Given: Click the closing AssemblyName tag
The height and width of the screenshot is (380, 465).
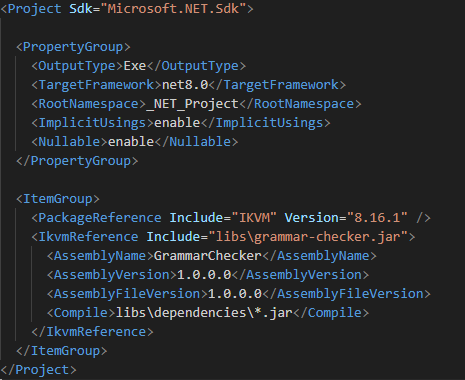Looking at the screenshot, I should (x=319, y=256).
